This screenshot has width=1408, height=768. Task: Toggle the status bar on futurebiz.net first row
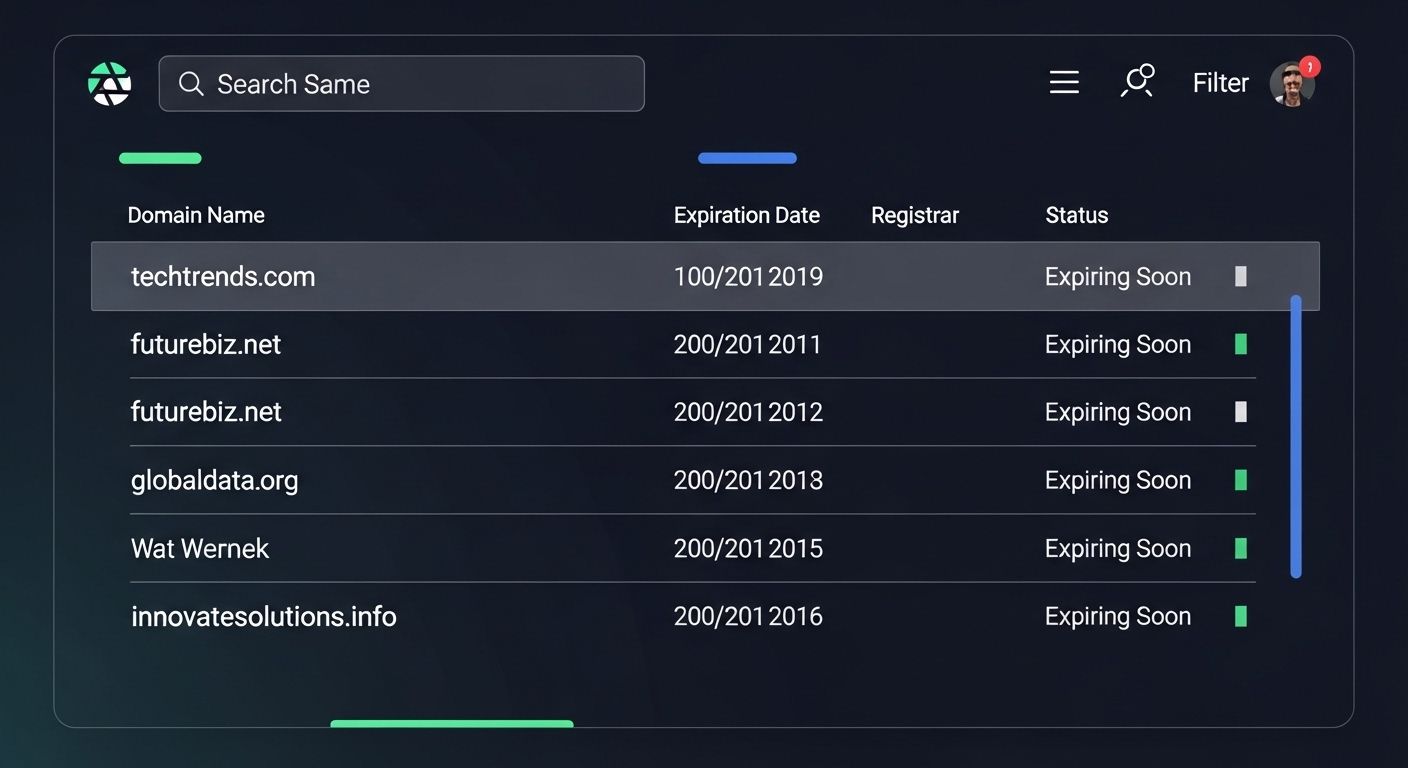pyautogui.click(x=1240, y=344)
